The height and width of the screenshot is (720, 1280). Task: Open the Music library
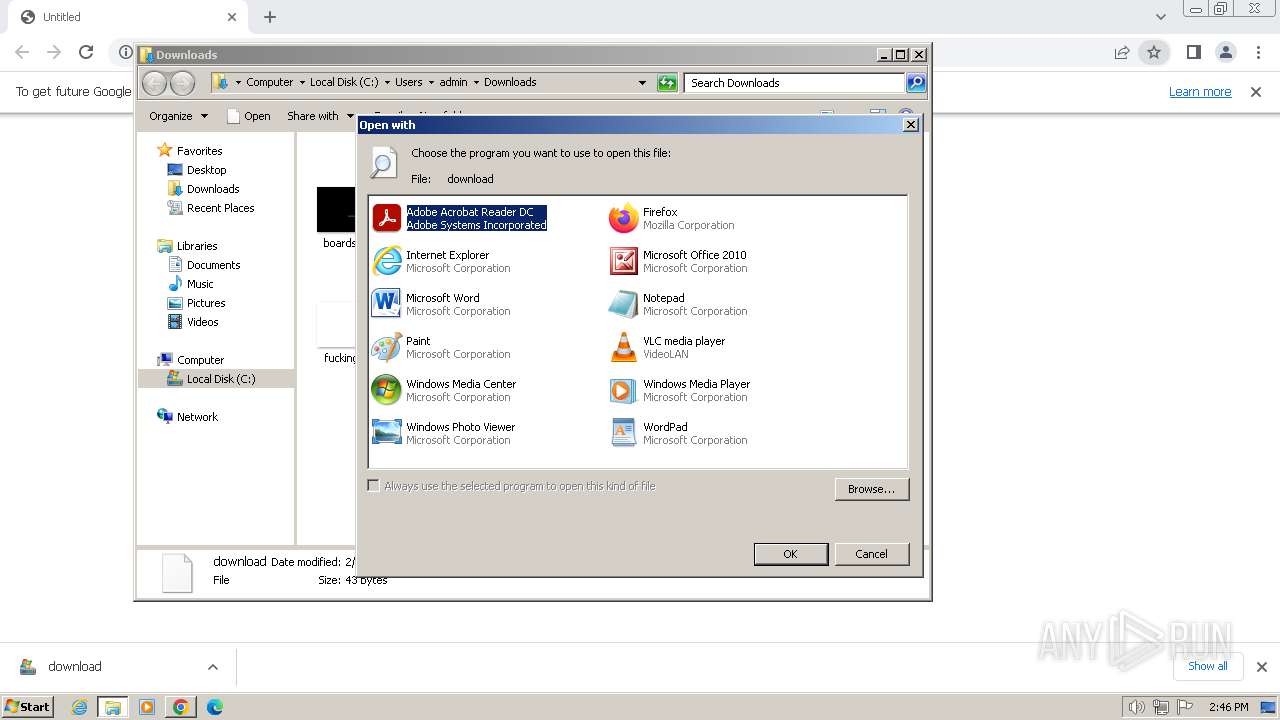click(200, 284)
